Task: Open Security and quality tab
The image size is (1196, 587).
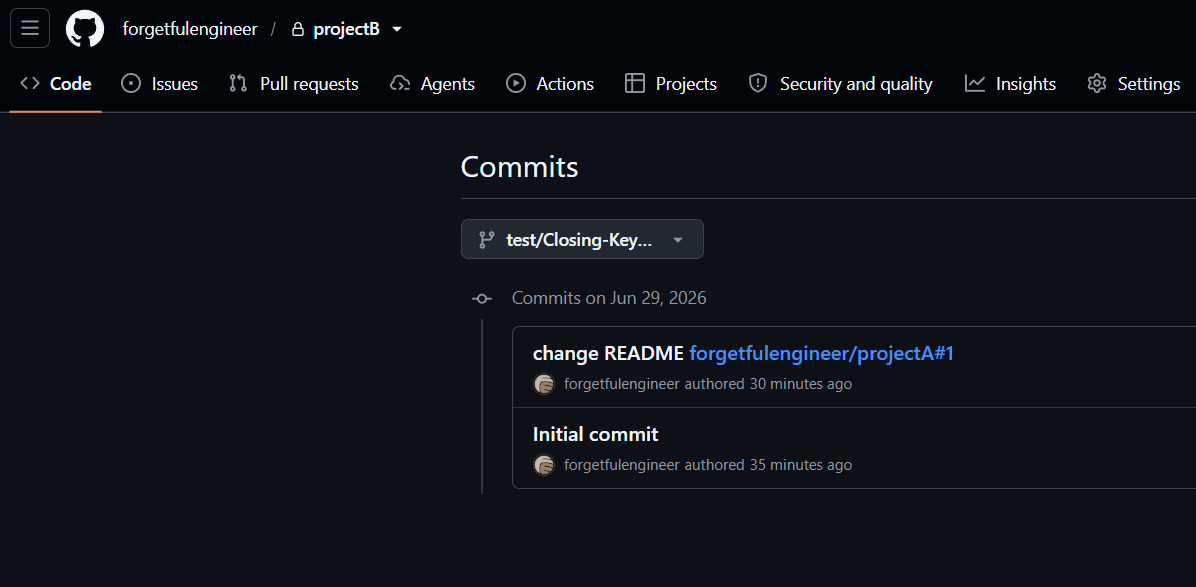Action: (841, 84)
